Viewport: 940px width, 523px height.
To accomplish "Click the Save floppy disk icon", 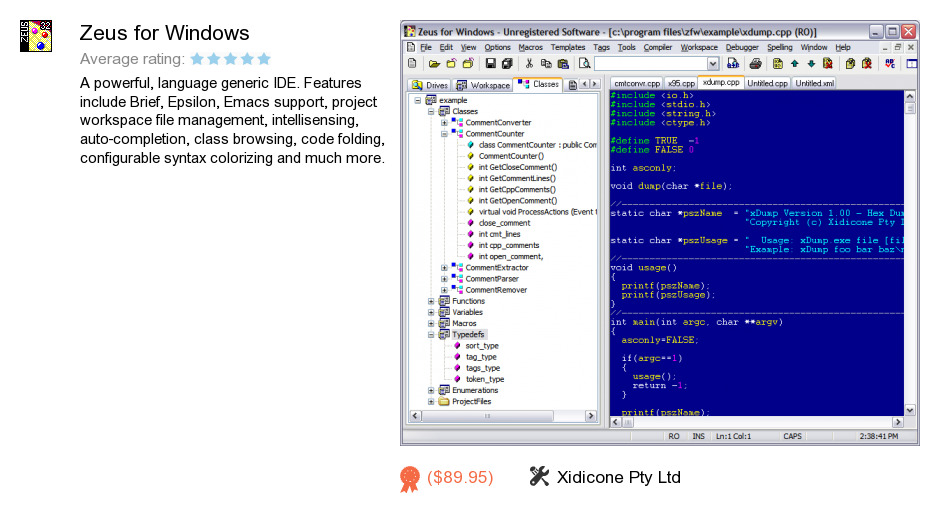I will (x=490, y=63).
